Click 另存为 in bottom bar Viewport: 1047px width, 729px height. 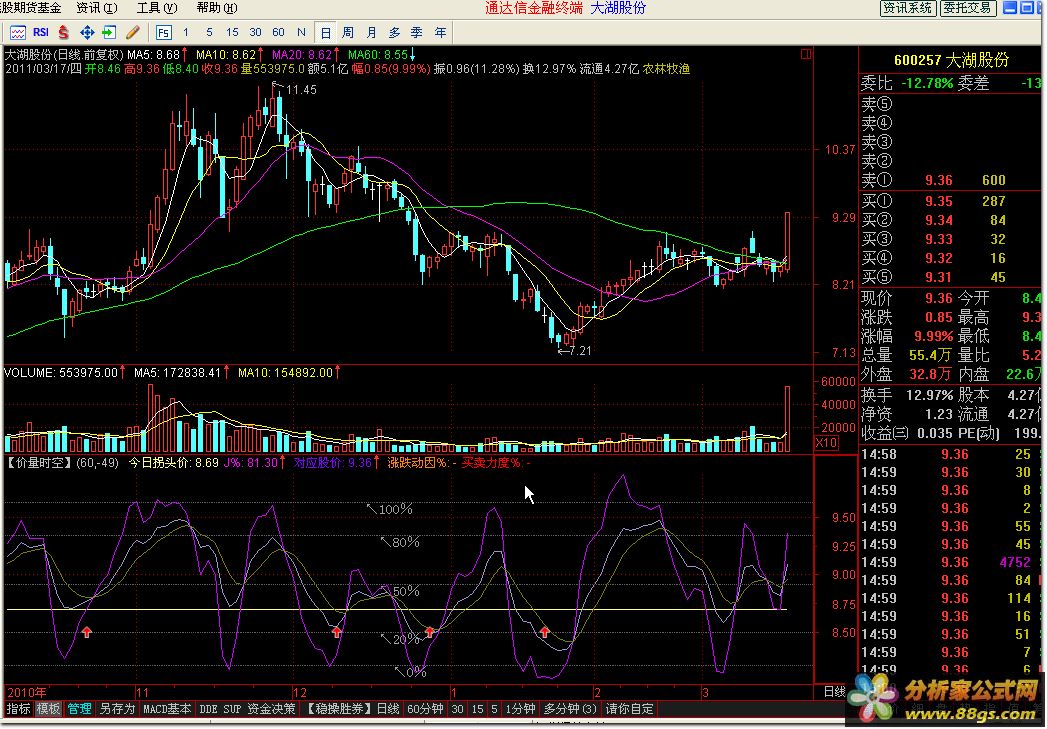click(x=117, y=709)
